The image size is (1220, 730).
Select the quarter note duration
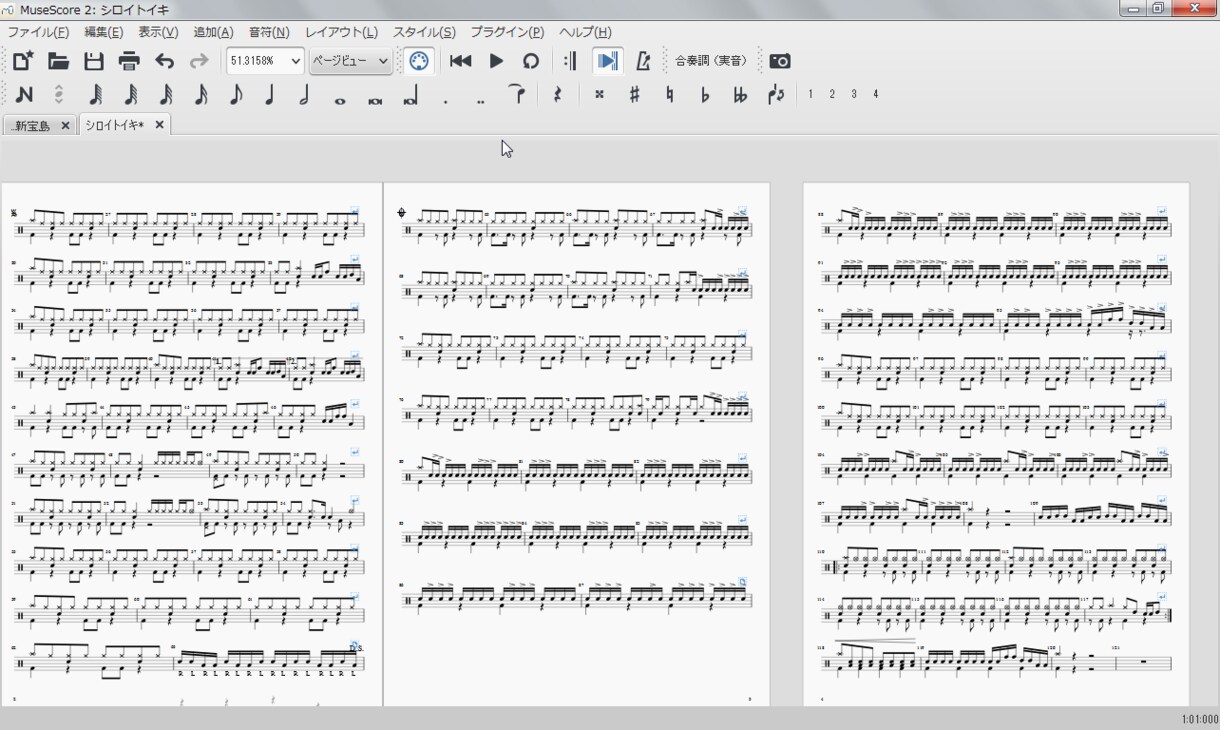(270, 94)
